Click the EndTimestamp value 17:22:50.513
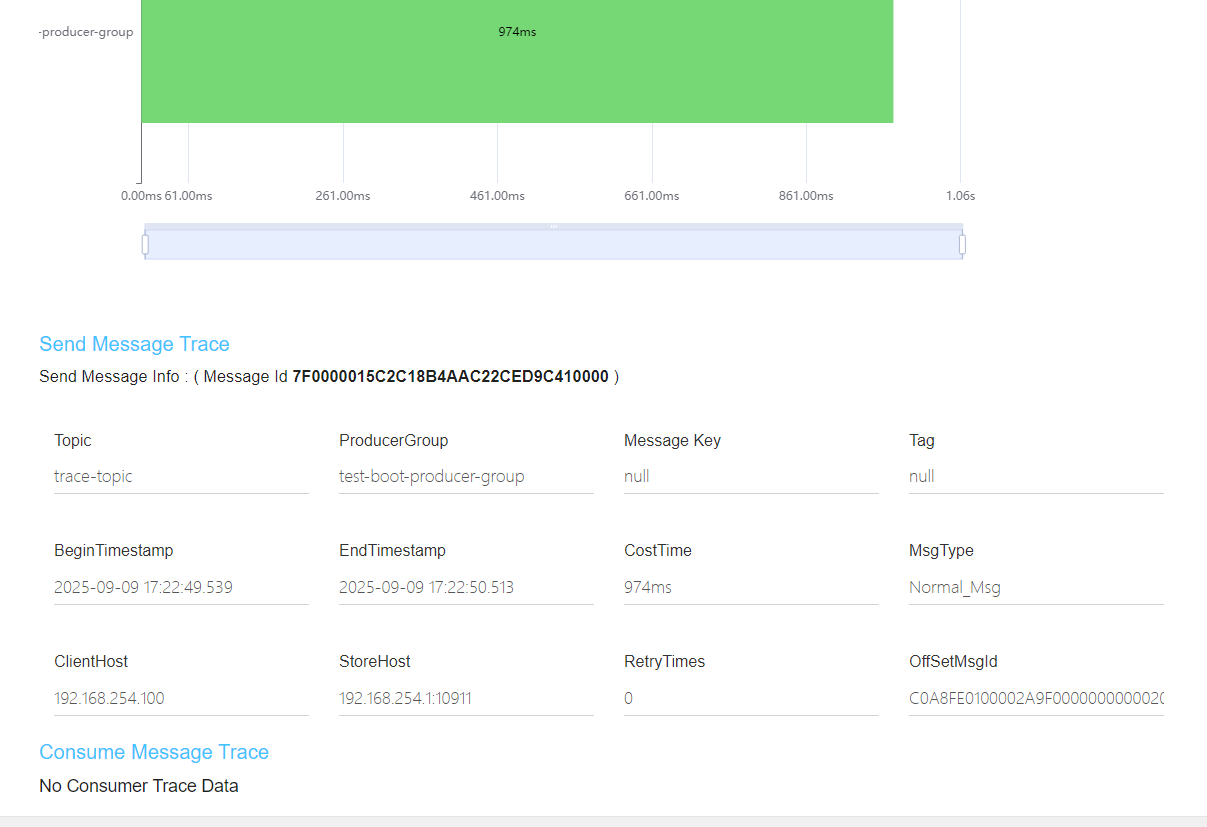The height and width of the screenshot is (827, 1207). [466, 588]
